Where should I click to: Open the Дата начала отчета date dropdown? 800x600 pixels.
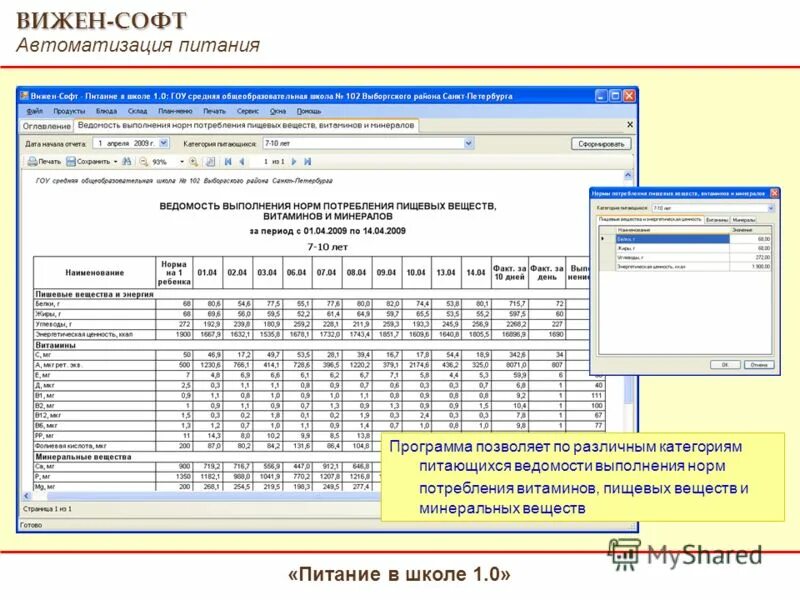[164, 142]
